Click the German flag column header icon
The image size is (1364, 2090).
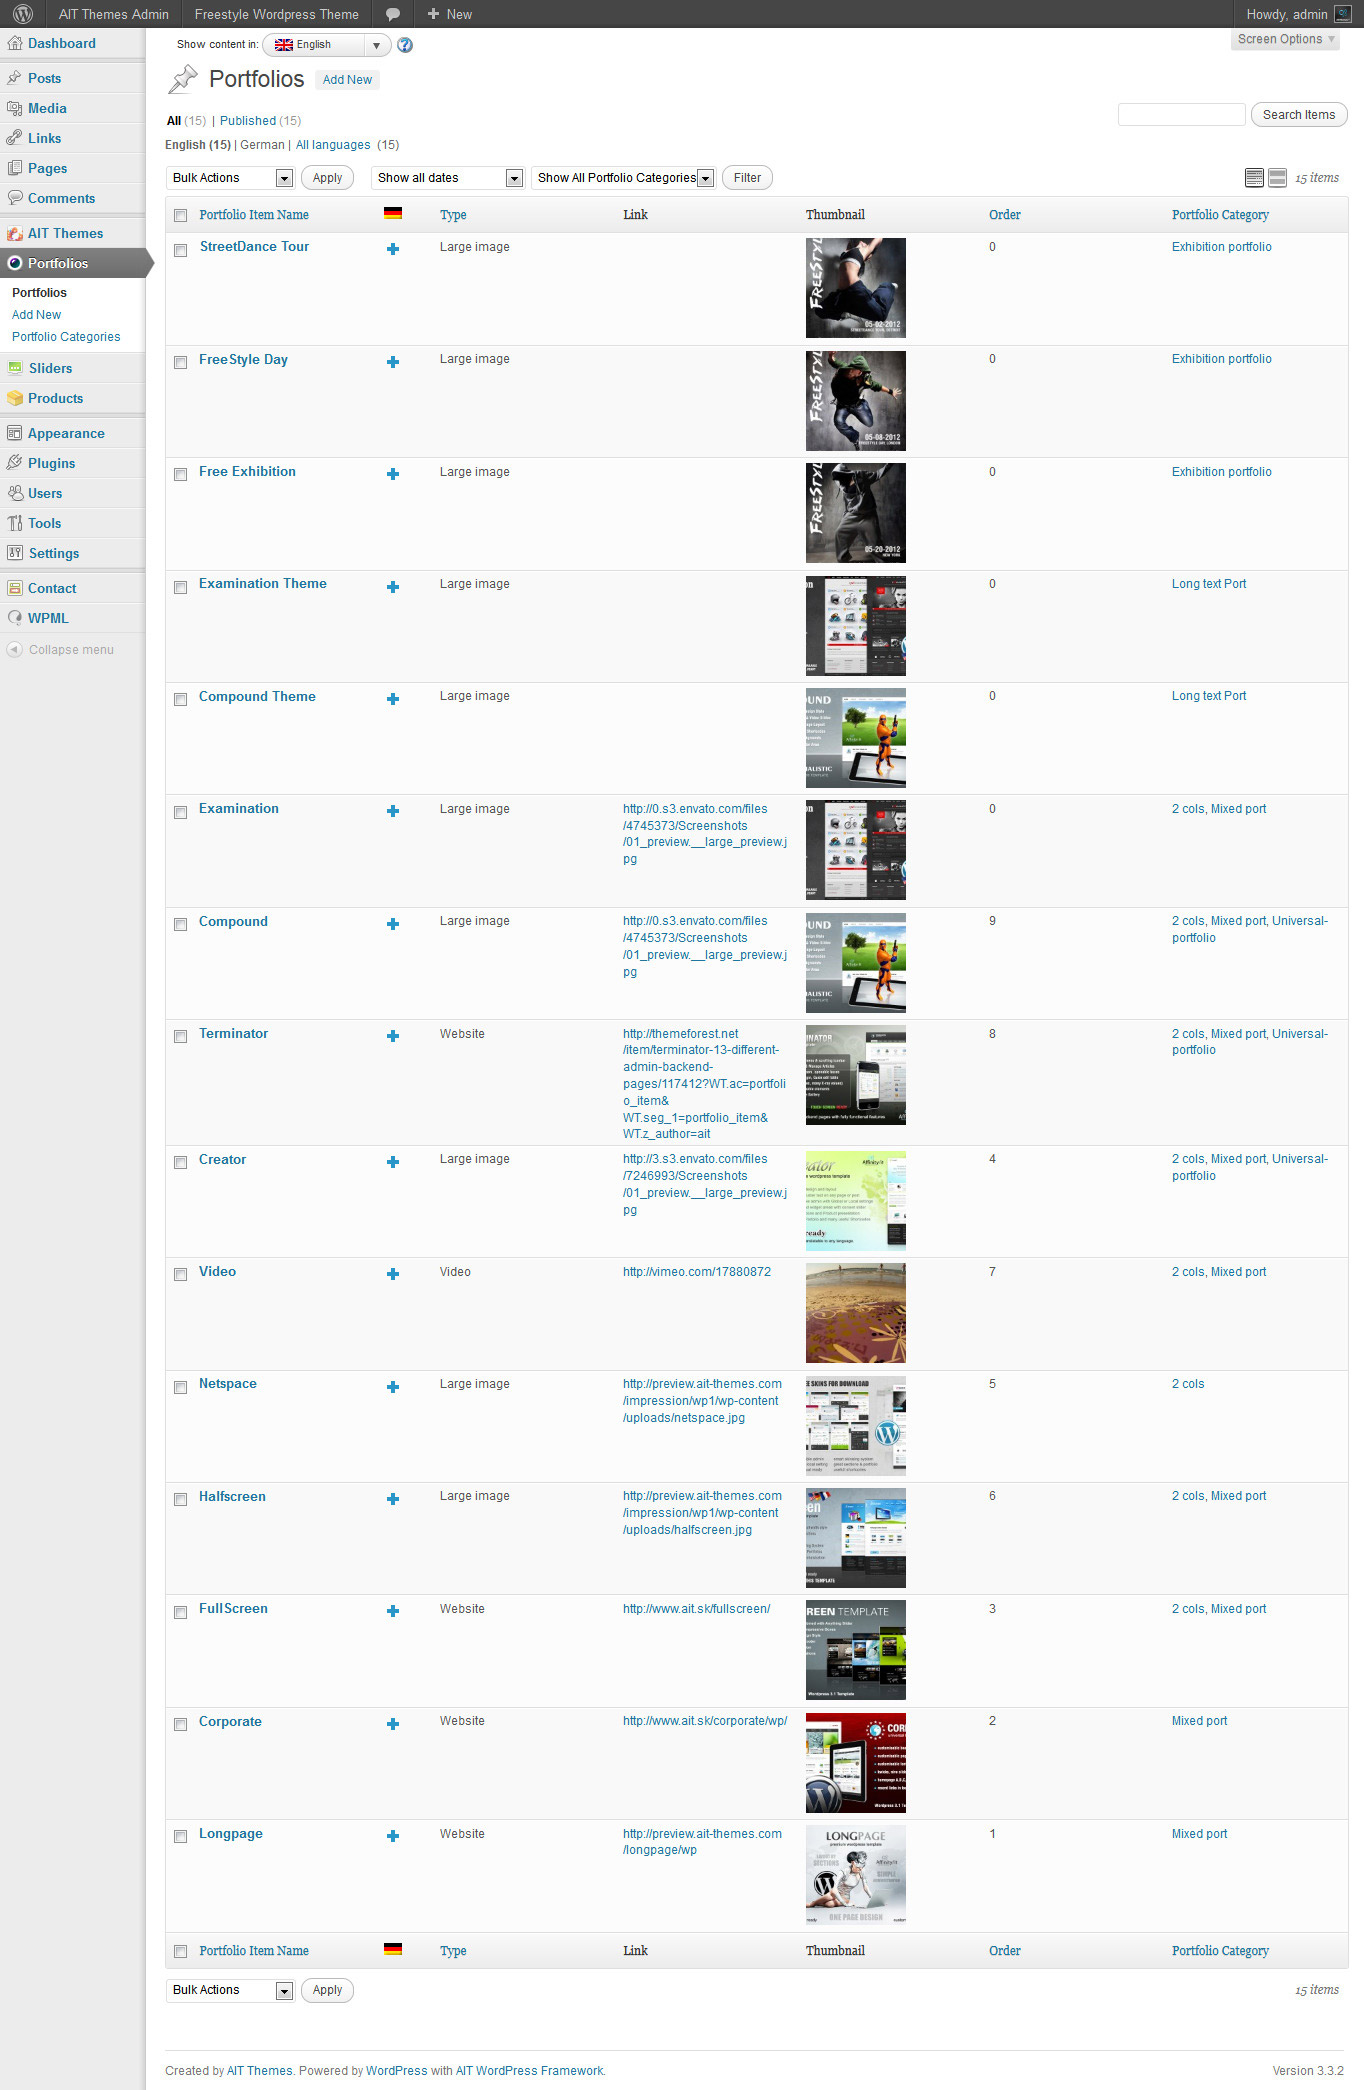(393, 213)
